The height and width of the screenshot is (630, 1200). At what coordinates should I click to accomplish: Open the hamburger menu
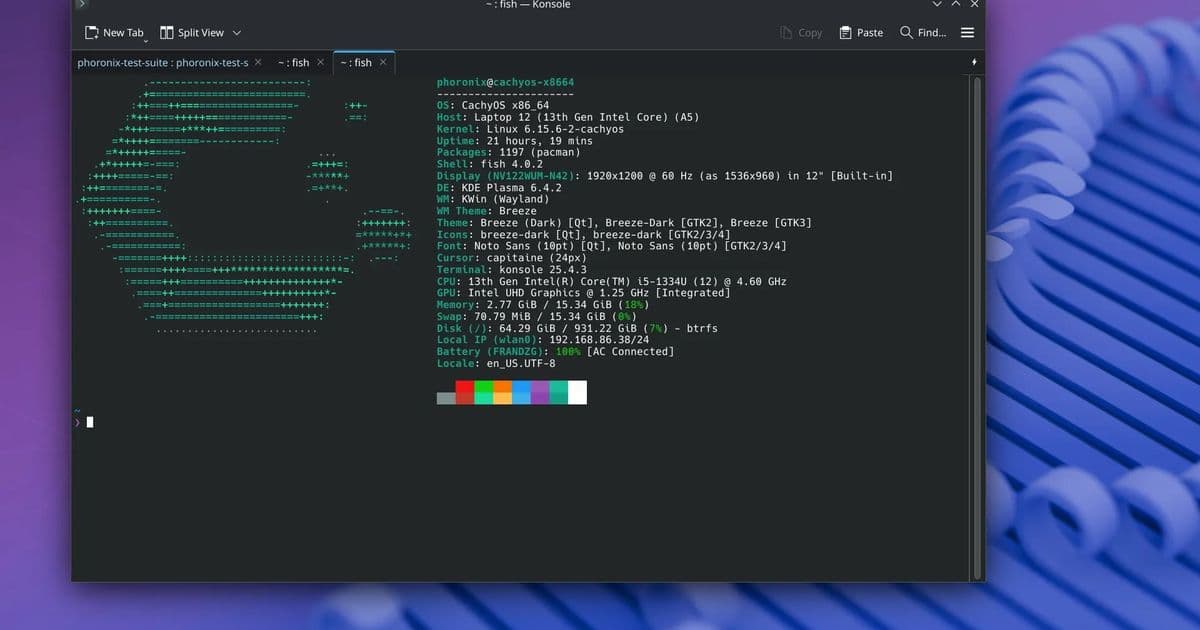pyautogui.click(x=967, y=33)
